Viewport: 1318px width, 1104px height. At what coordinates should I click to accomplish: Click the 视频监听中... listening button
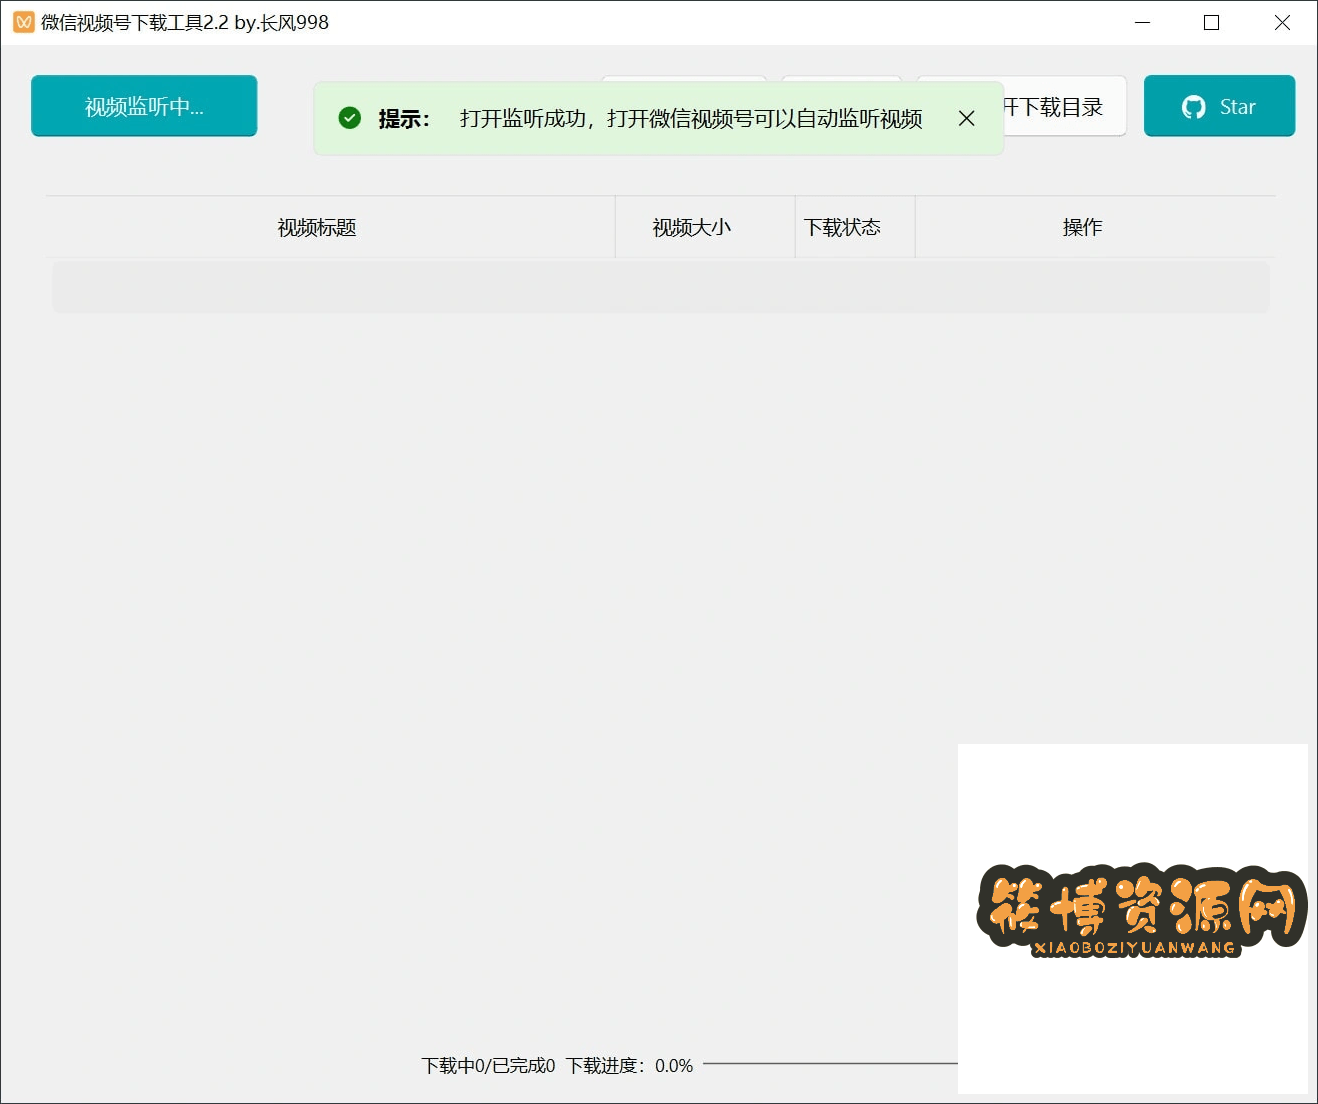(144, 106)
